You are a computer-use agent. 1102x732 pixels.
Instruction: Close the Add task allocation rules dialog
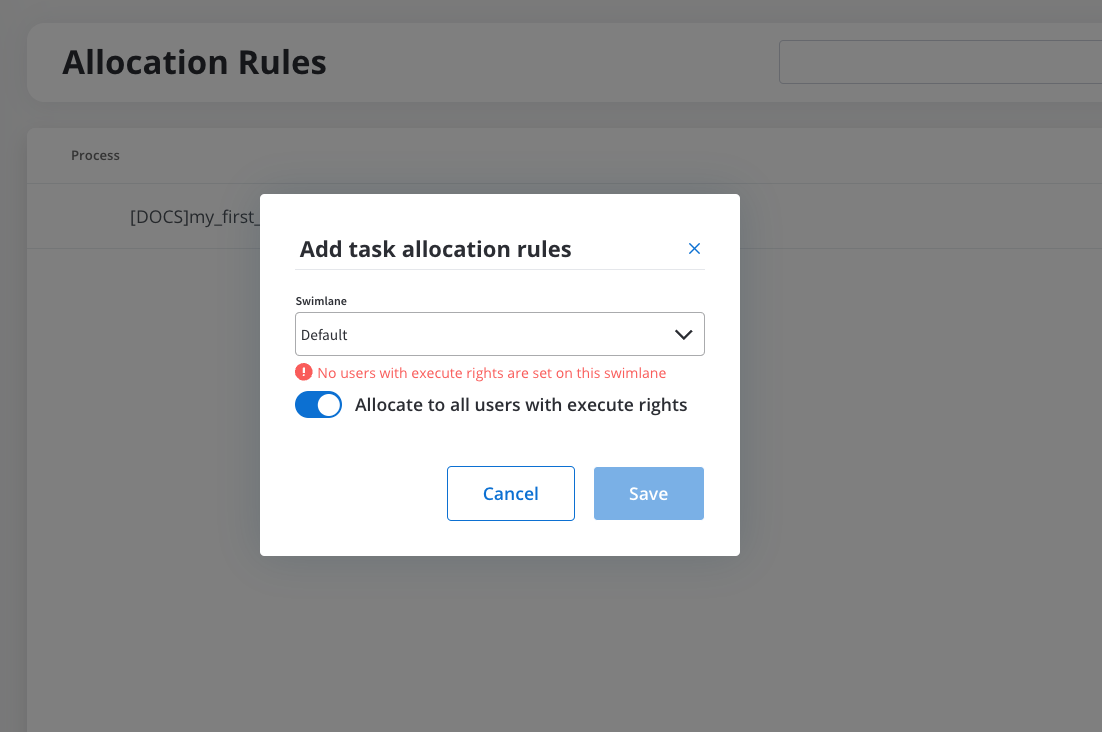pos(694,249)
